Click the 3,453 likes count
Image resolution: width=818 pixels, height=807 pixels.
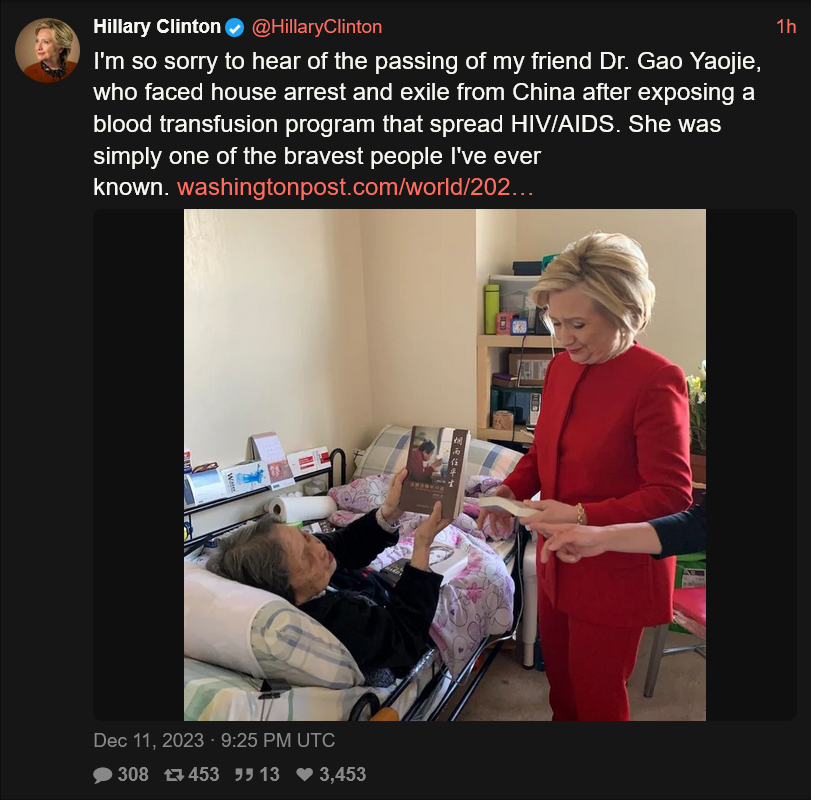coord(342,775)
